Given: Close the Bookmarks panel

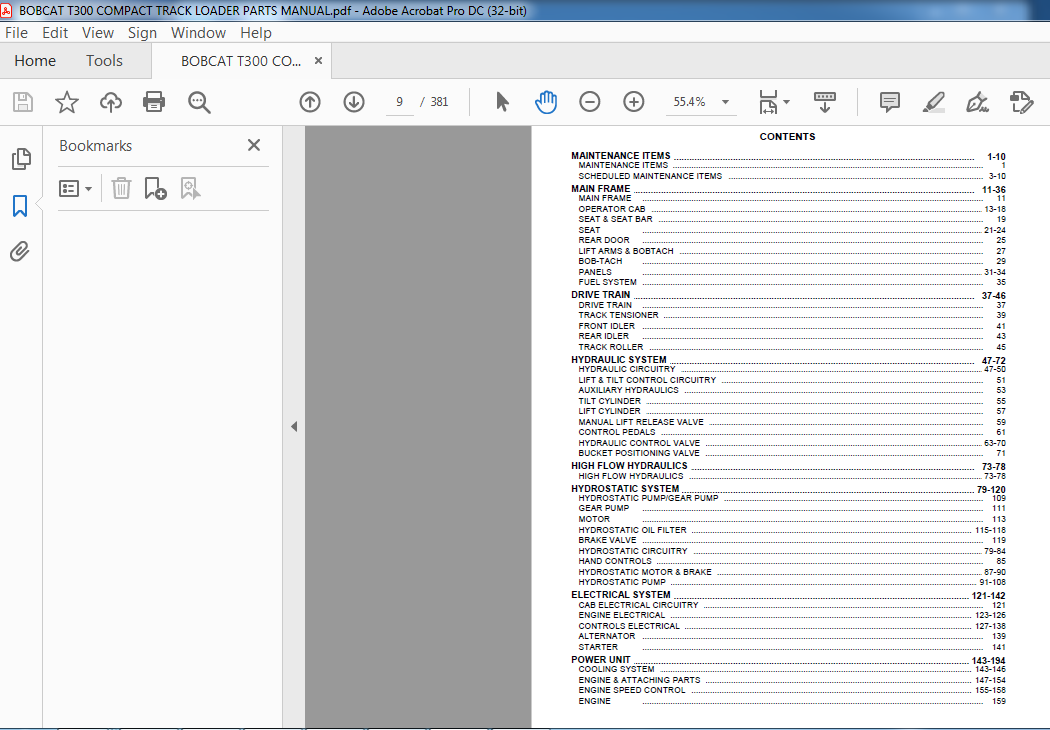Looking at the screenshot, I should (x=254, y=145).
